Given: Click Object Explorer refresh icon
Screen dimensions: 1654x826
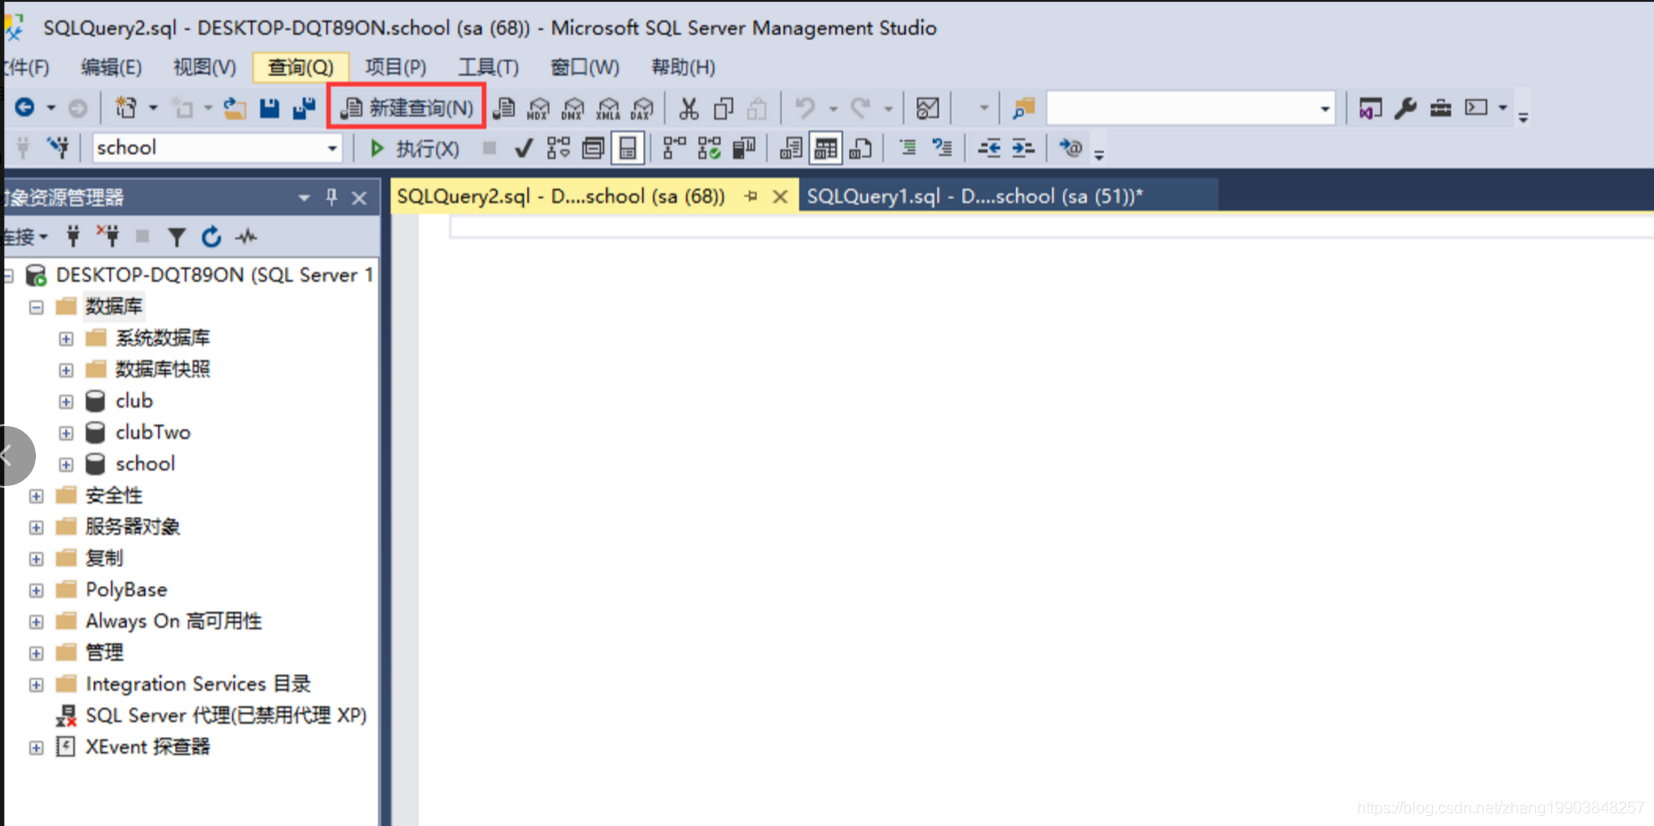Looking at the screenshot, I should [x=211, y=237].
